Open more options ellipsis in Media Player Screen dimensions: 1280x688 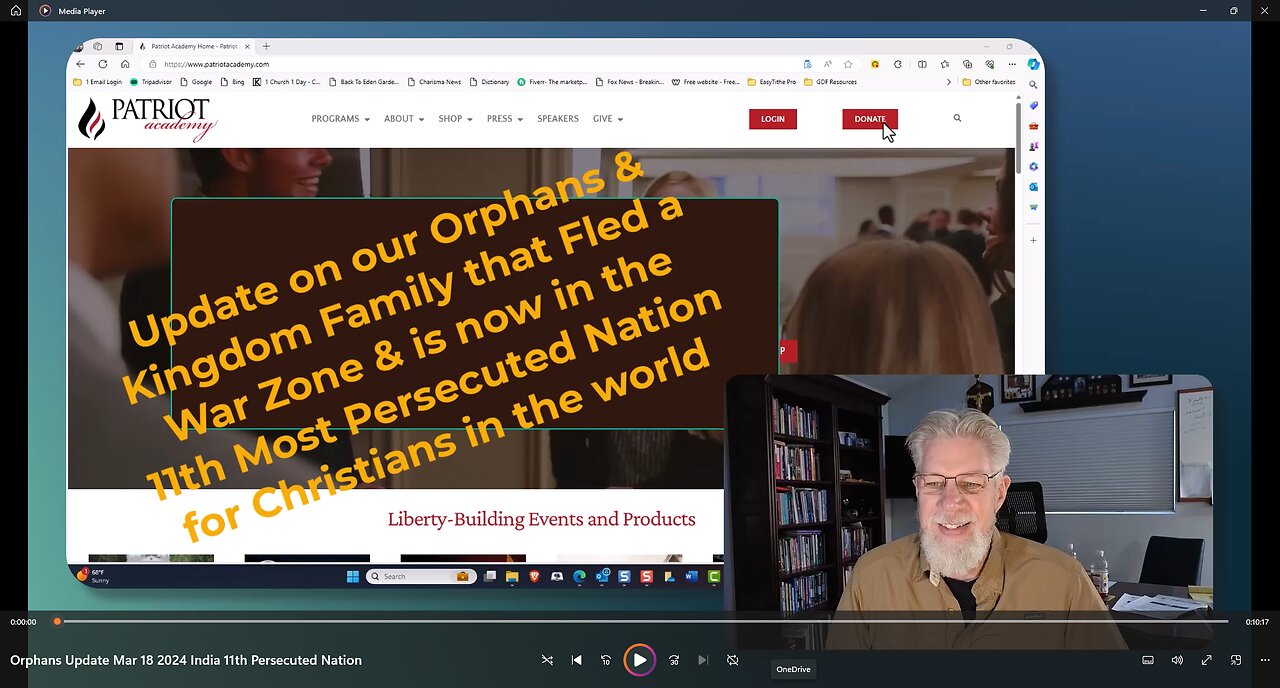point(1265,660)
